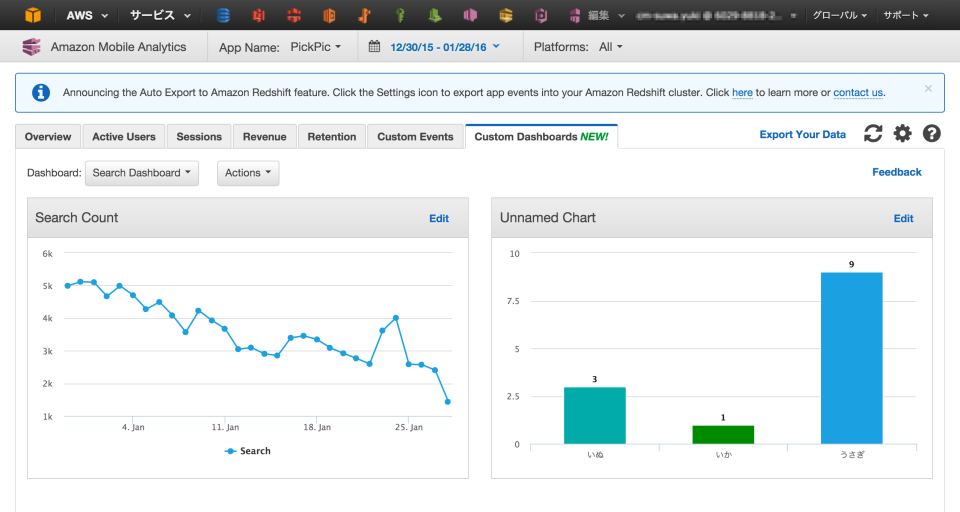Select the Custom Dashboards NEW! tab
Viewport: 960px width, 512px height.
click(541, 137)
